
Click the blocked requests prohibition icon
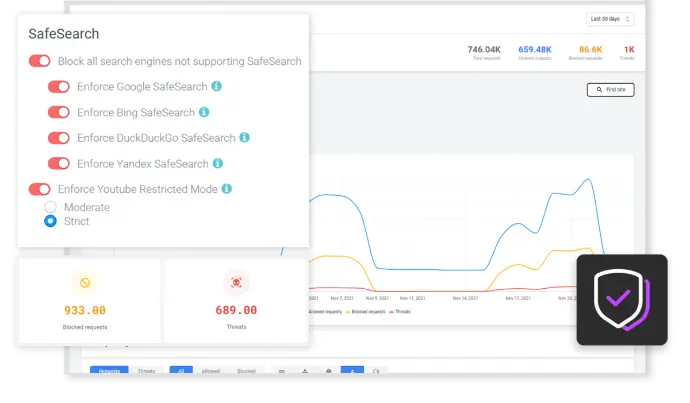click(x=85, y=283)
